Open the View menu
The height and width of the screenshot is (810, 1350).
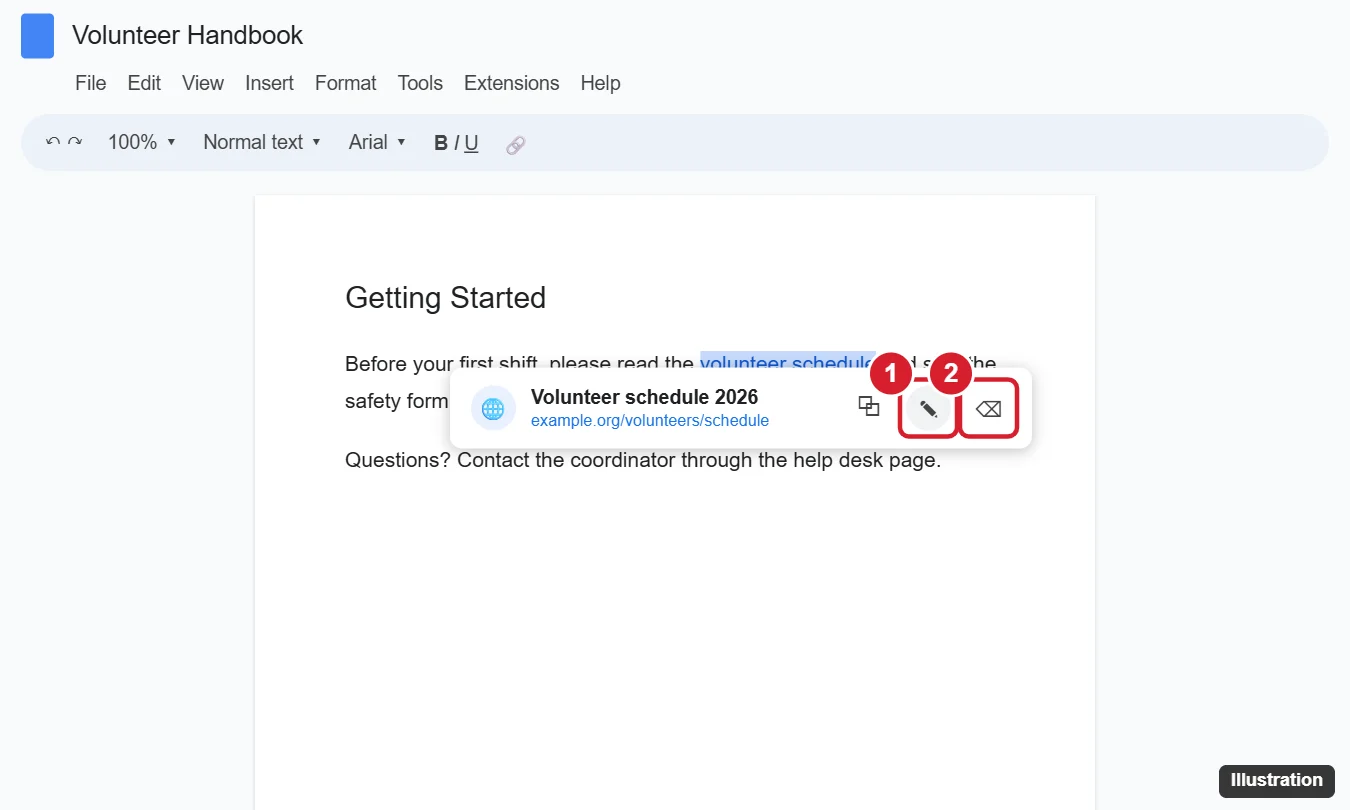[x=203, y=83]
